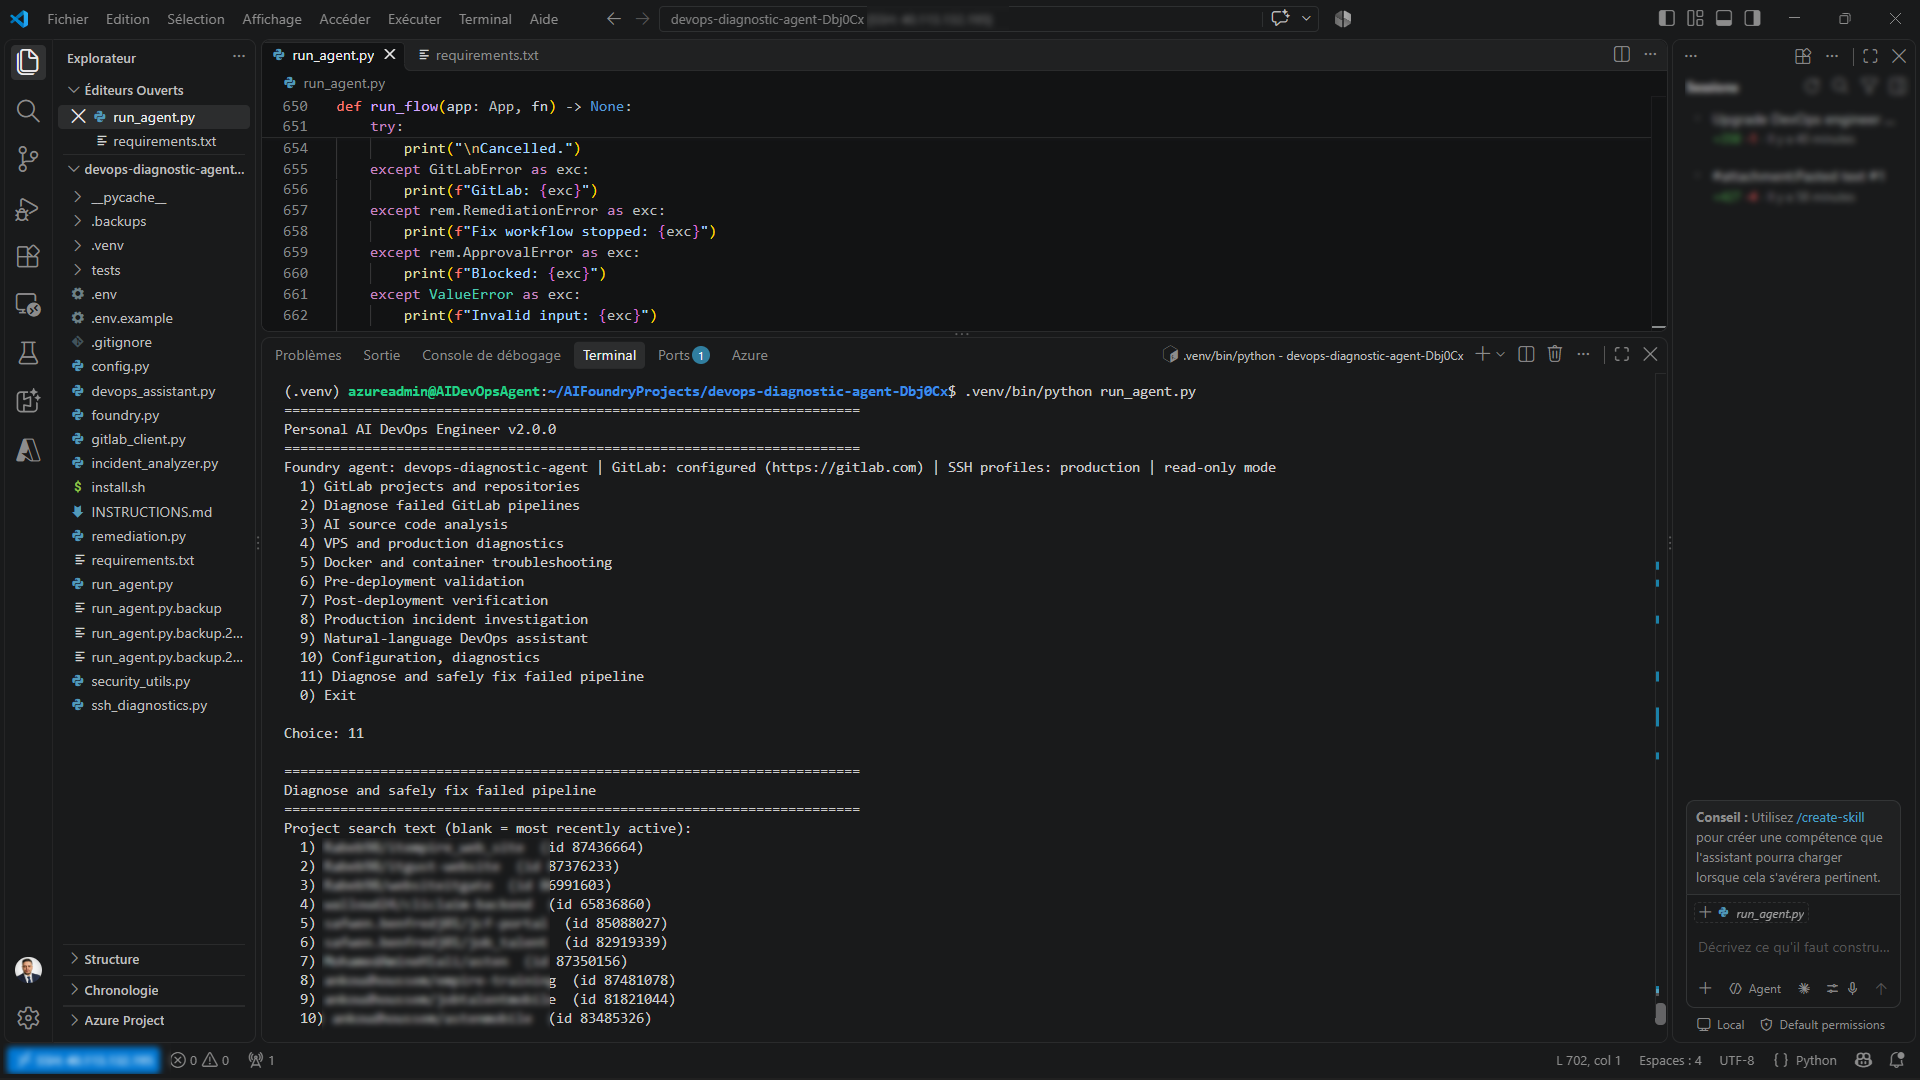Open Run and Debug view
Screen dimensions: 1920x1080
tap(28, 208)
